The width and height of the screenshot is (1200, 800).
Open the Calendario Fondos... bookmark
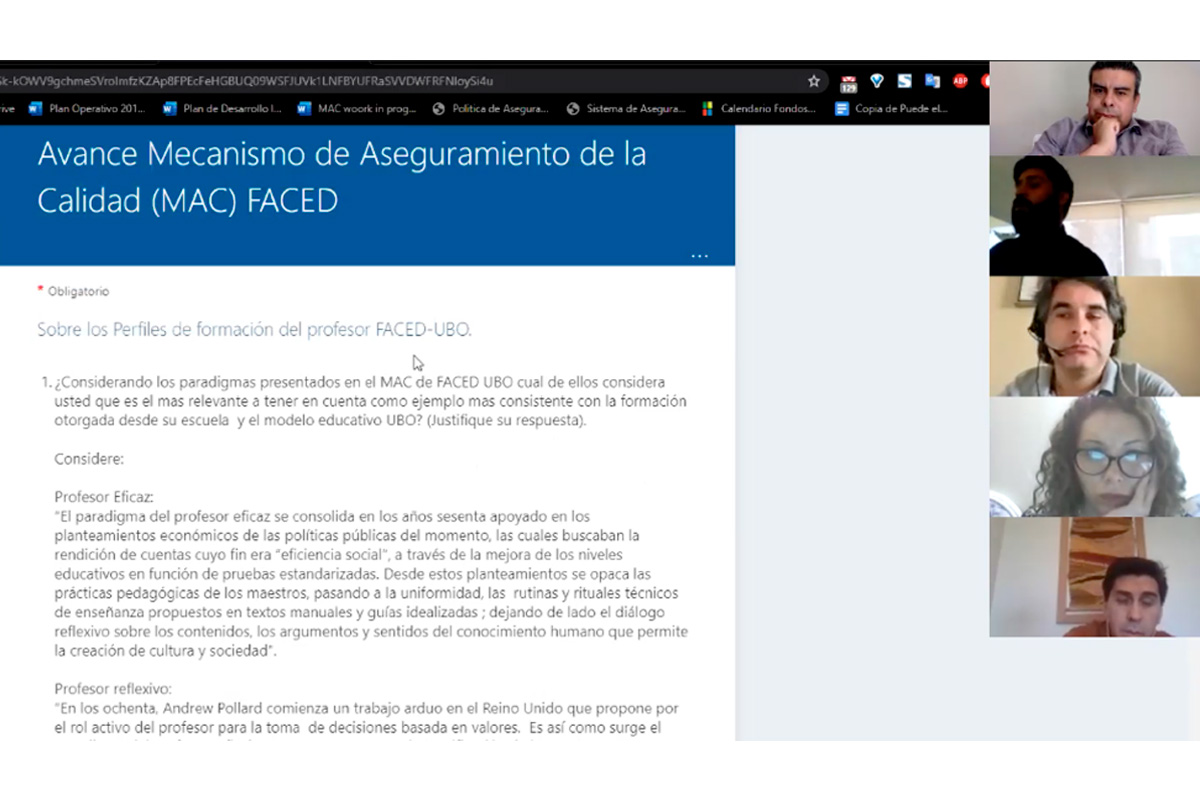[759, 109]
